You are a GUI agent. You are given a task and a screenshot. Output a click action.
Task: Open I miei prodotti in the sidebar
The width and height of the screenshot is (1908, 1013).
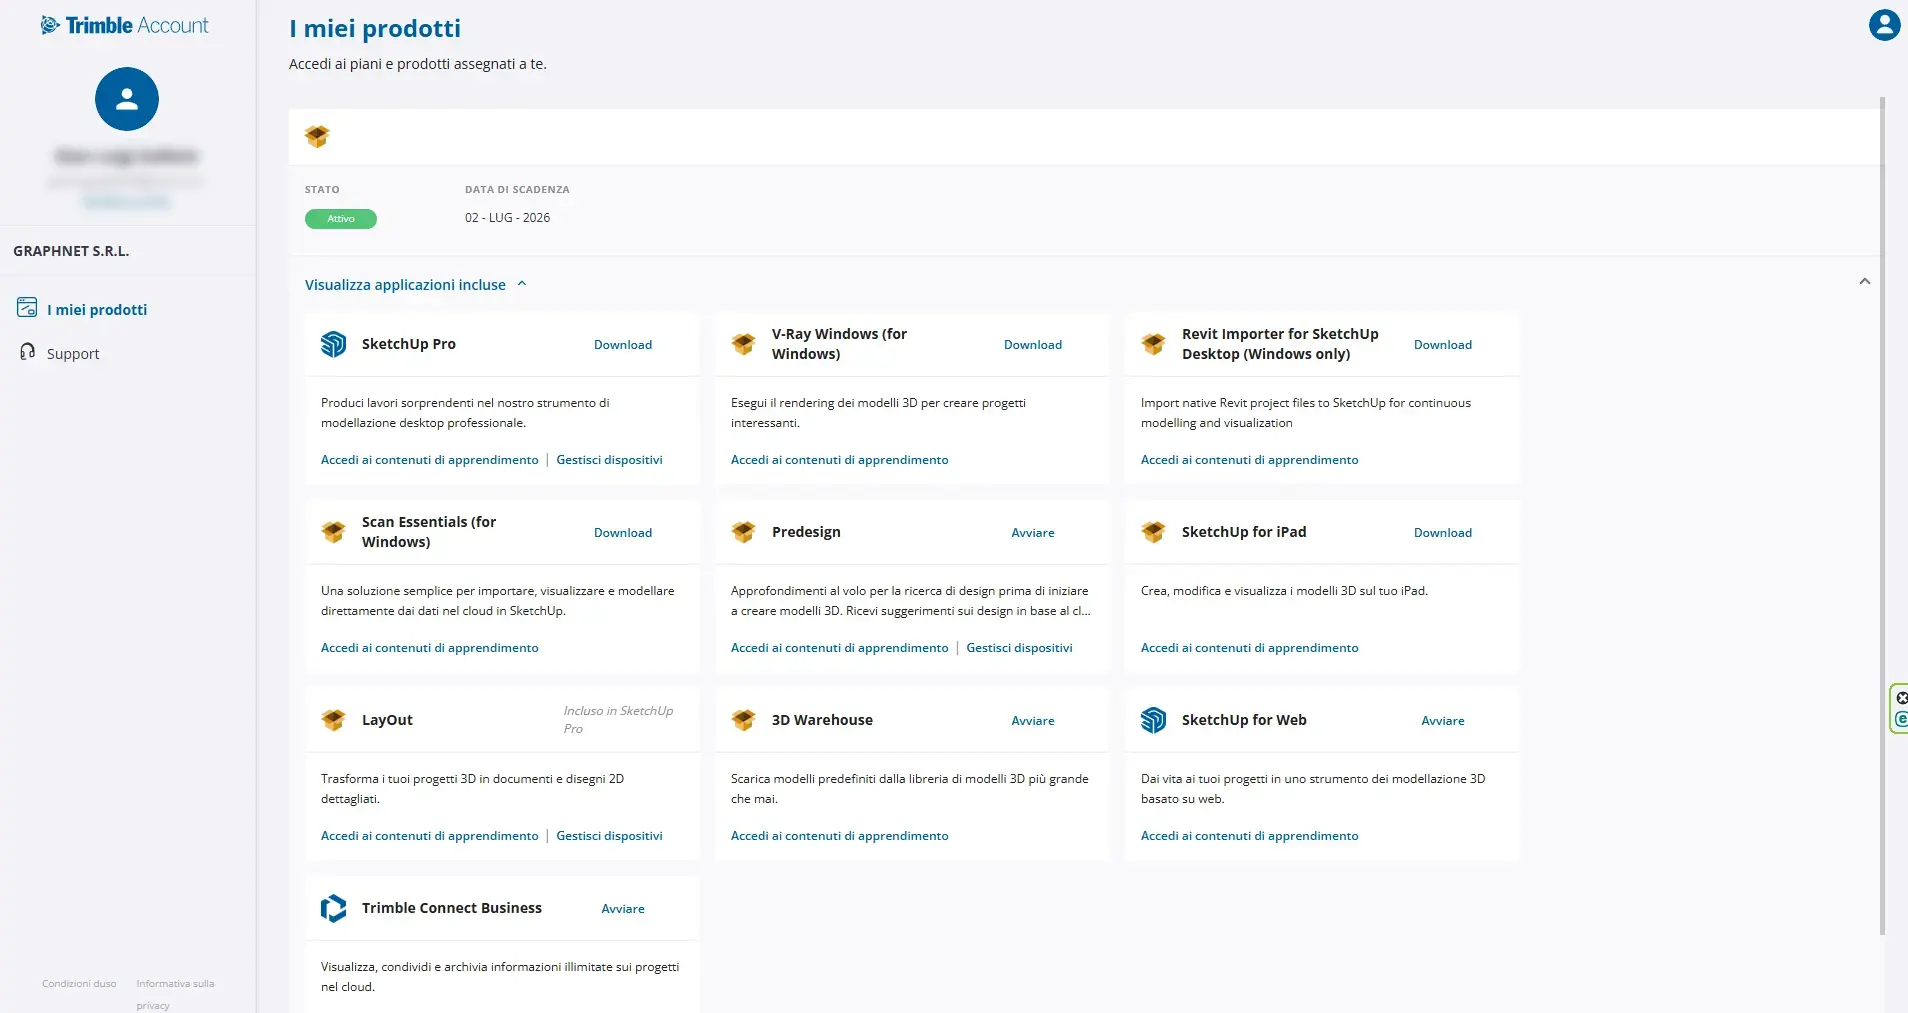tap(97, 310)
